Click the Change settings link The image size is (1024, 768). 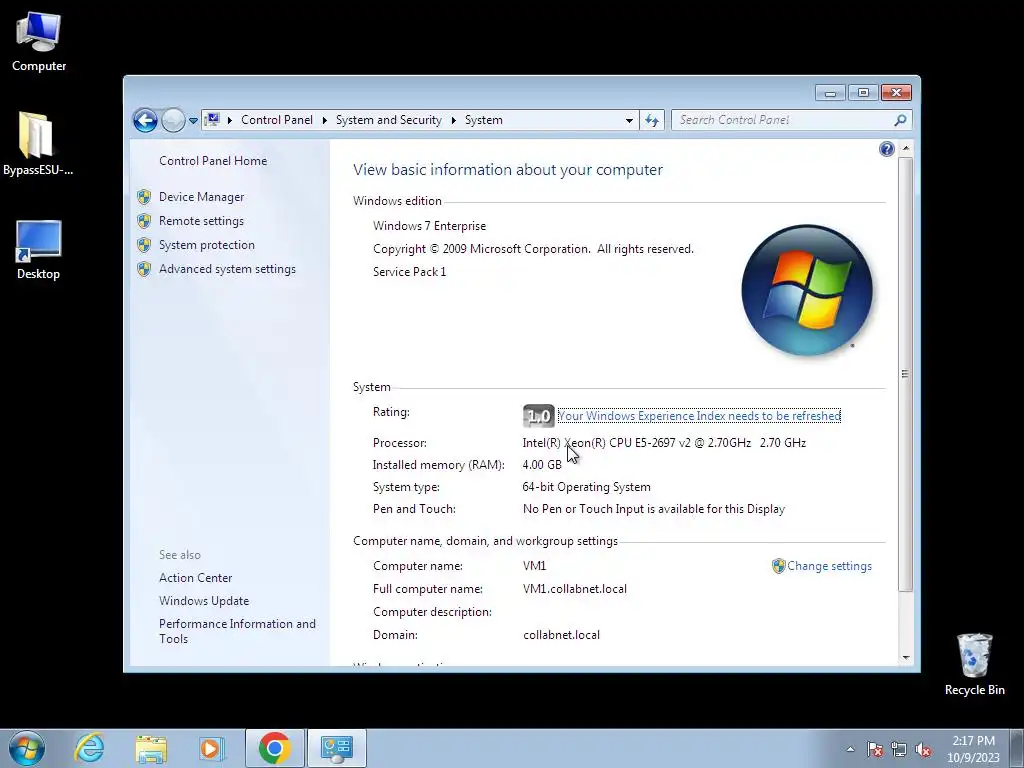pyautogui.click(x=829, y=566)
